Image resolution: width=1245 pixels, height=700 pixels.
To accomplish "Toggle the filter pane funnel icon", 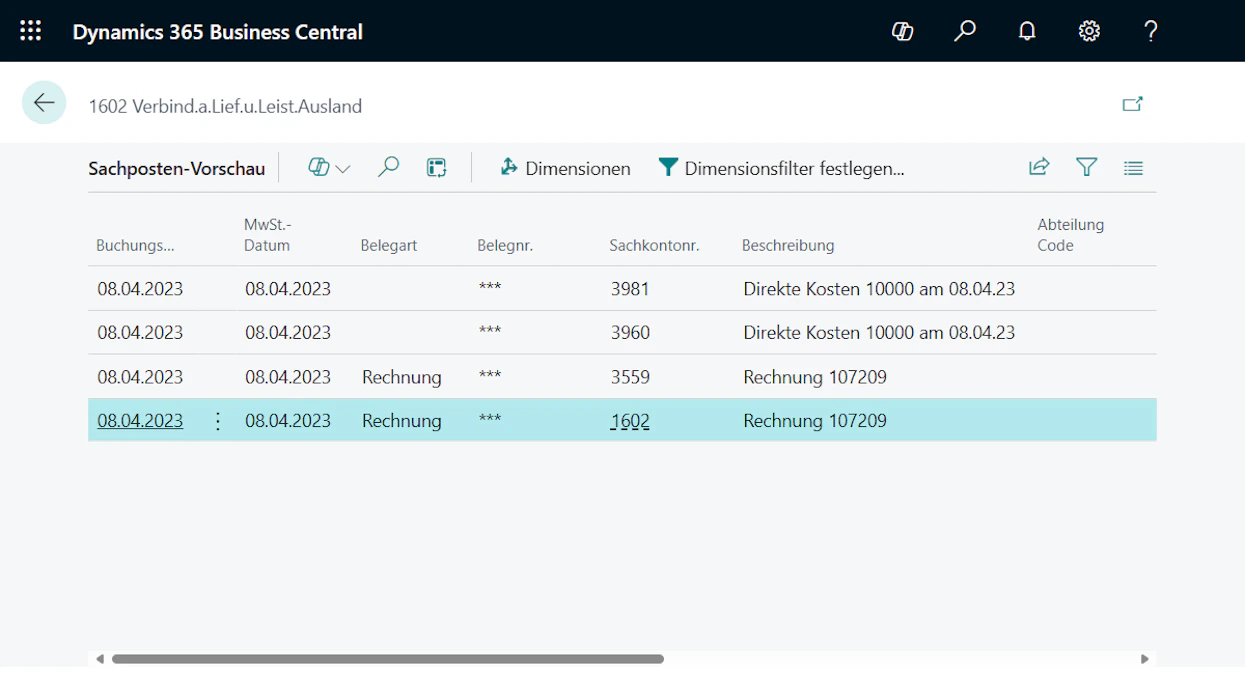I will coord(1087,167).
